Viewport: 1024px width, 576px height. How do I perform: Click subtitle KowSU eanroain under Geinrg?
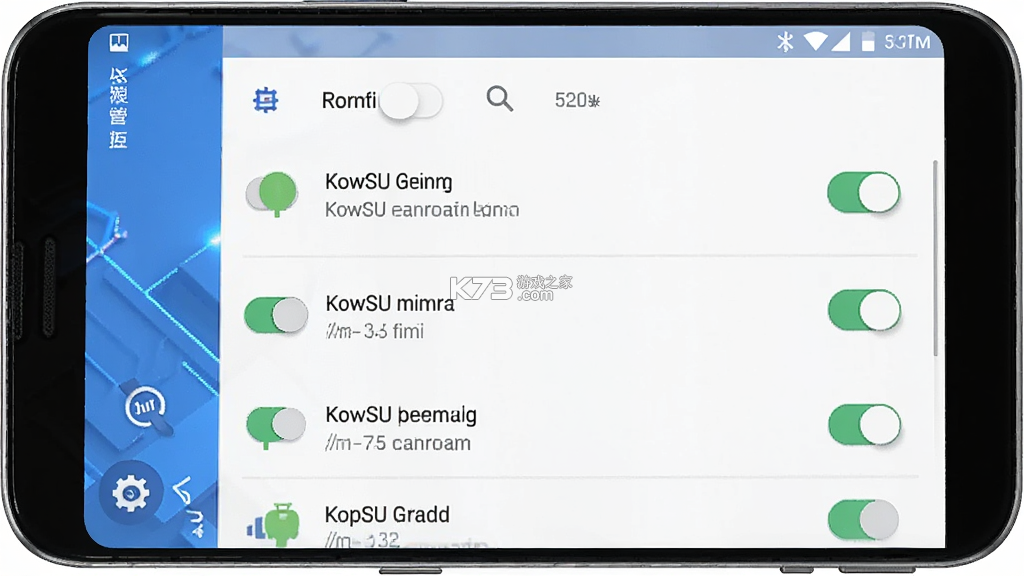422,210
